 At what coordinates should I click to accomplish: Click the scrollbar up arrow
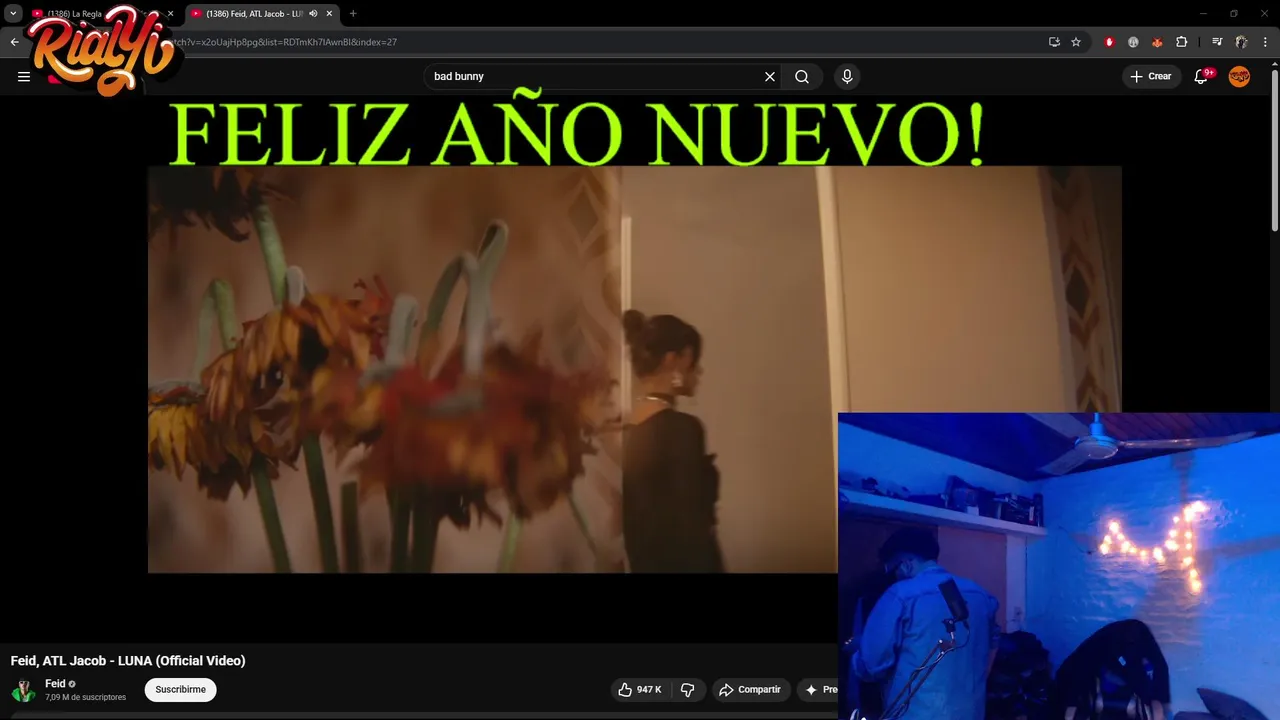pyautogui.click(x=1274, y=64)
